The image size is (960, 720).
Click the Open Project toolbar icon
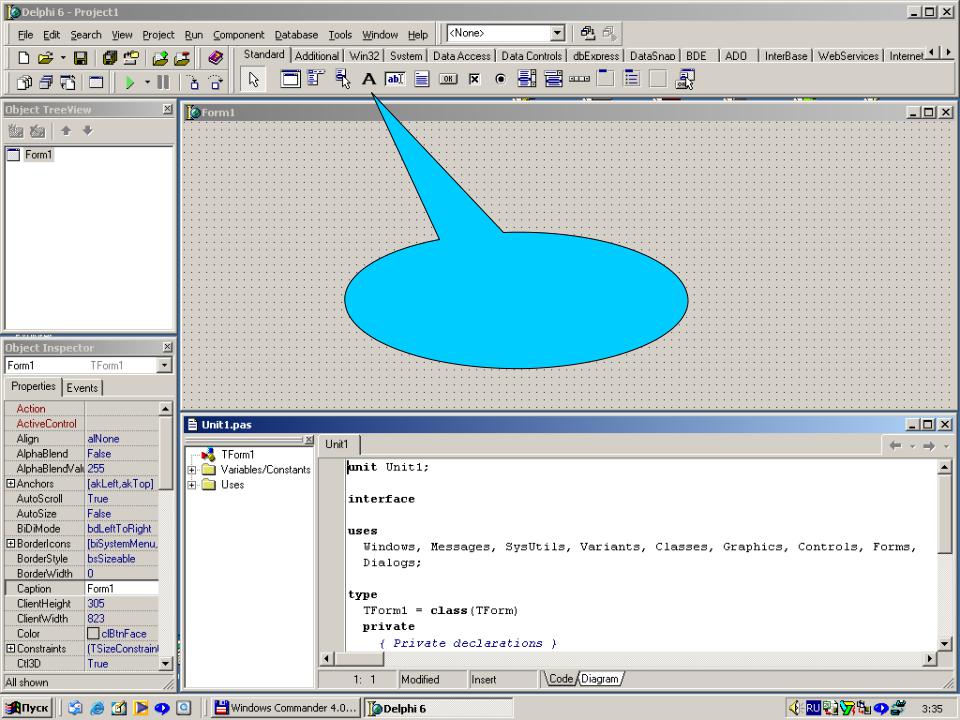click(131, 58)
